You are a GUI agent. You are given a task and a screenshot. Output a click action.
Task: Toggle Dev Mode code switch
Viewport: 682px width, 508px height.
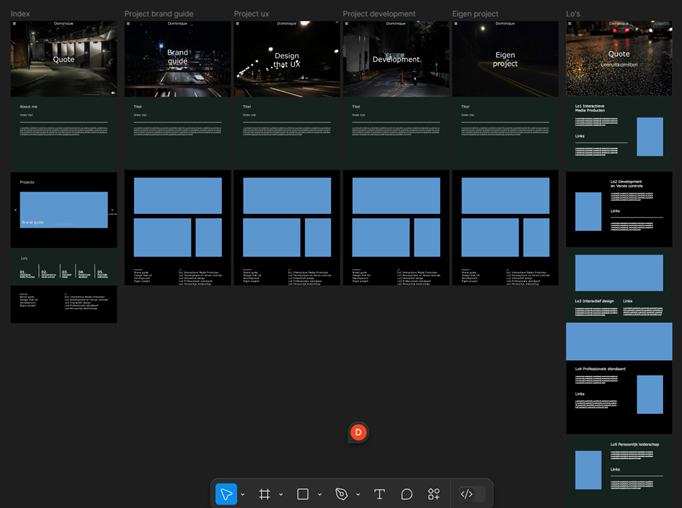coord(467,494)
